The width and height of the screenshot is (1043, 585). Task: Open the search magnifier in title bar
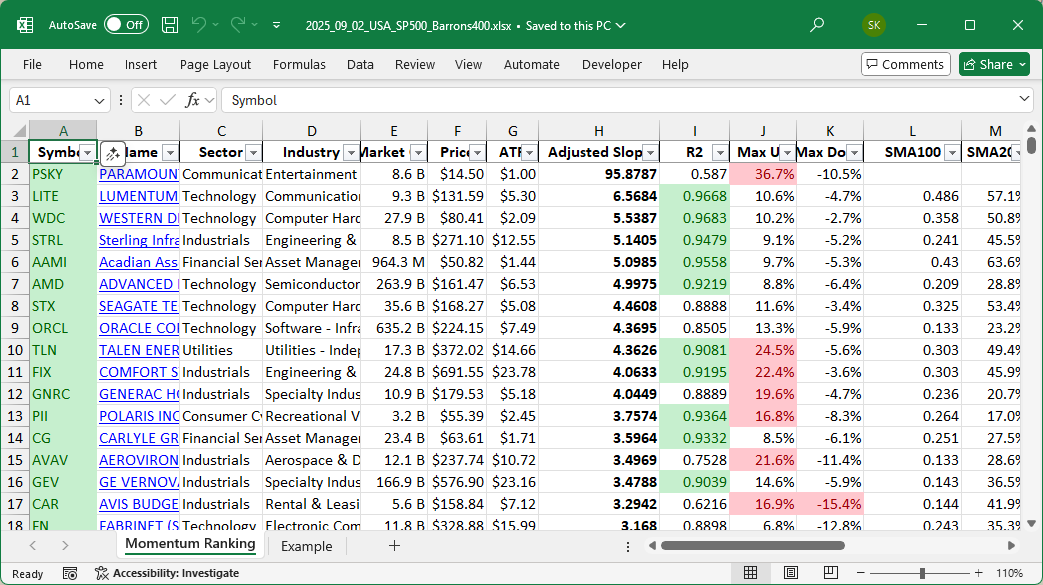(817, 25)
